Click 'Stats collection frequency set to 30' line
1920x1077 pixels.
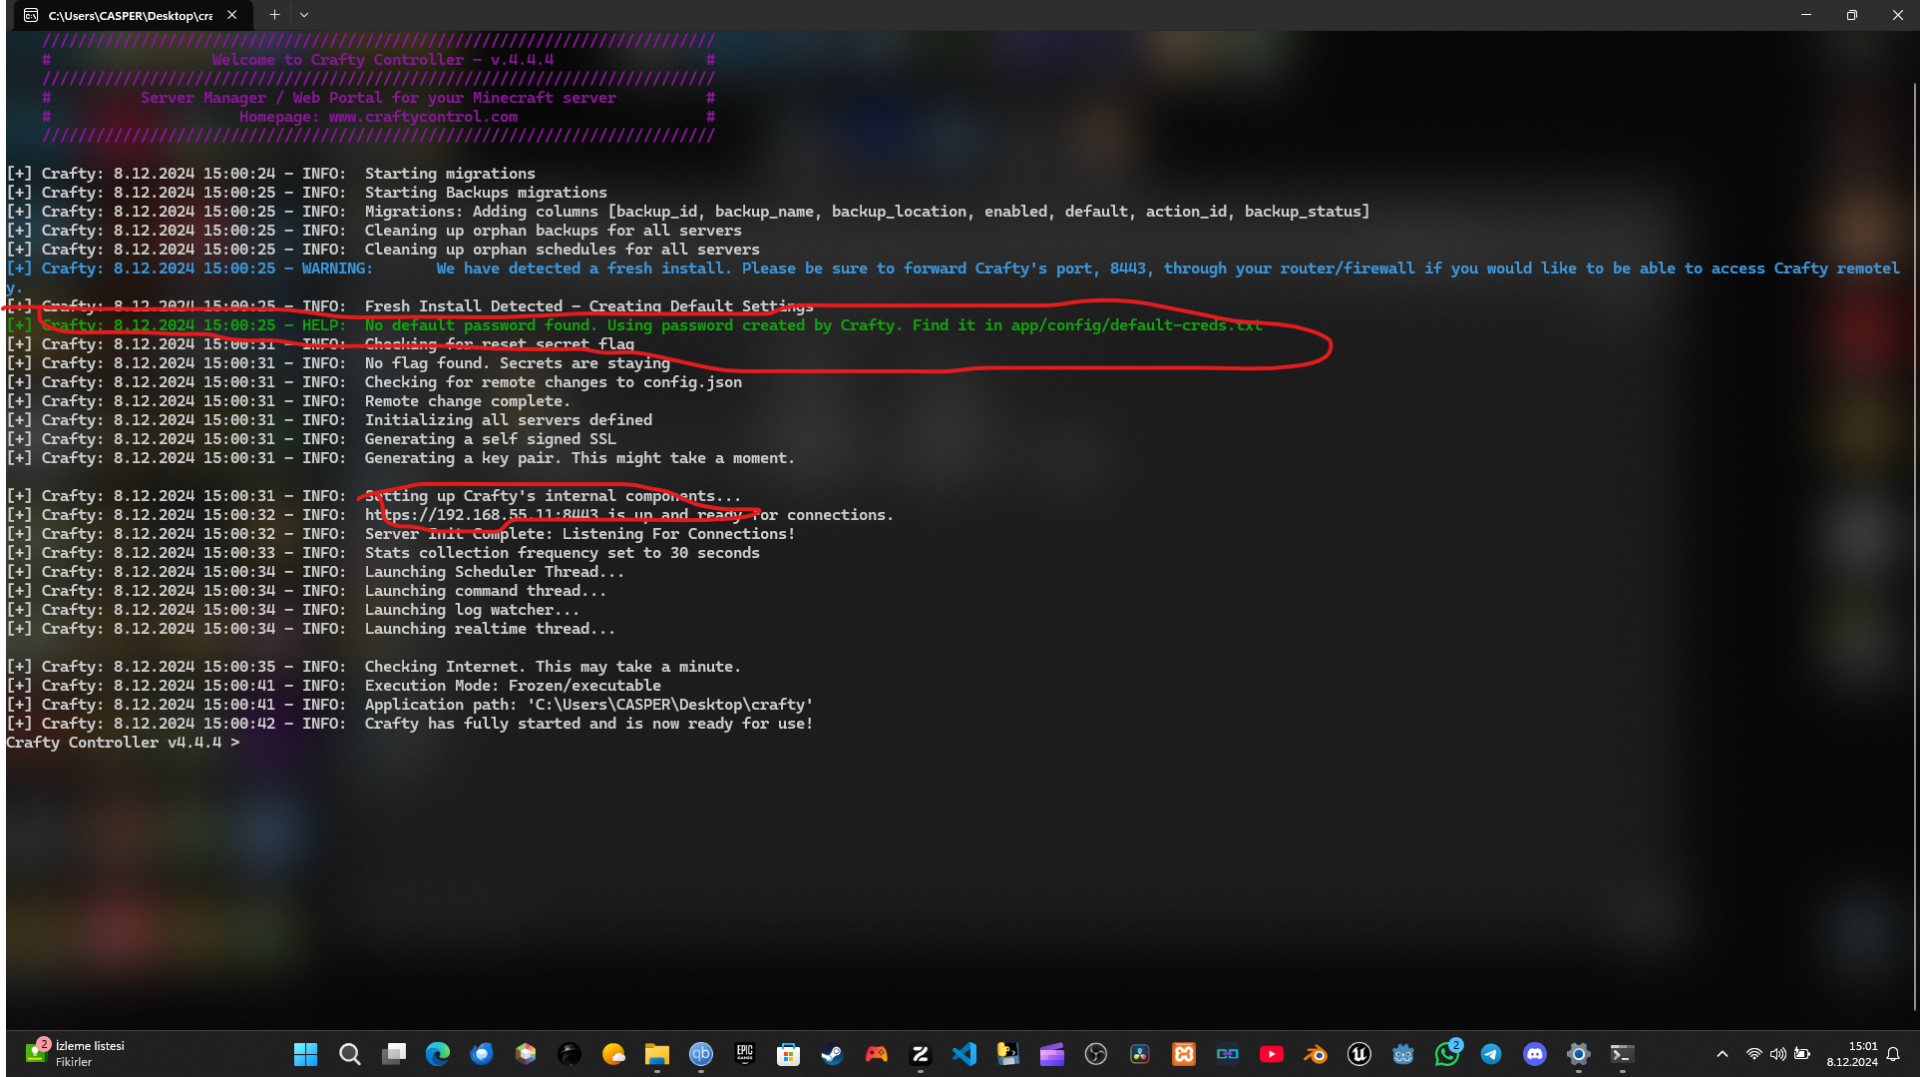[562, 553]
